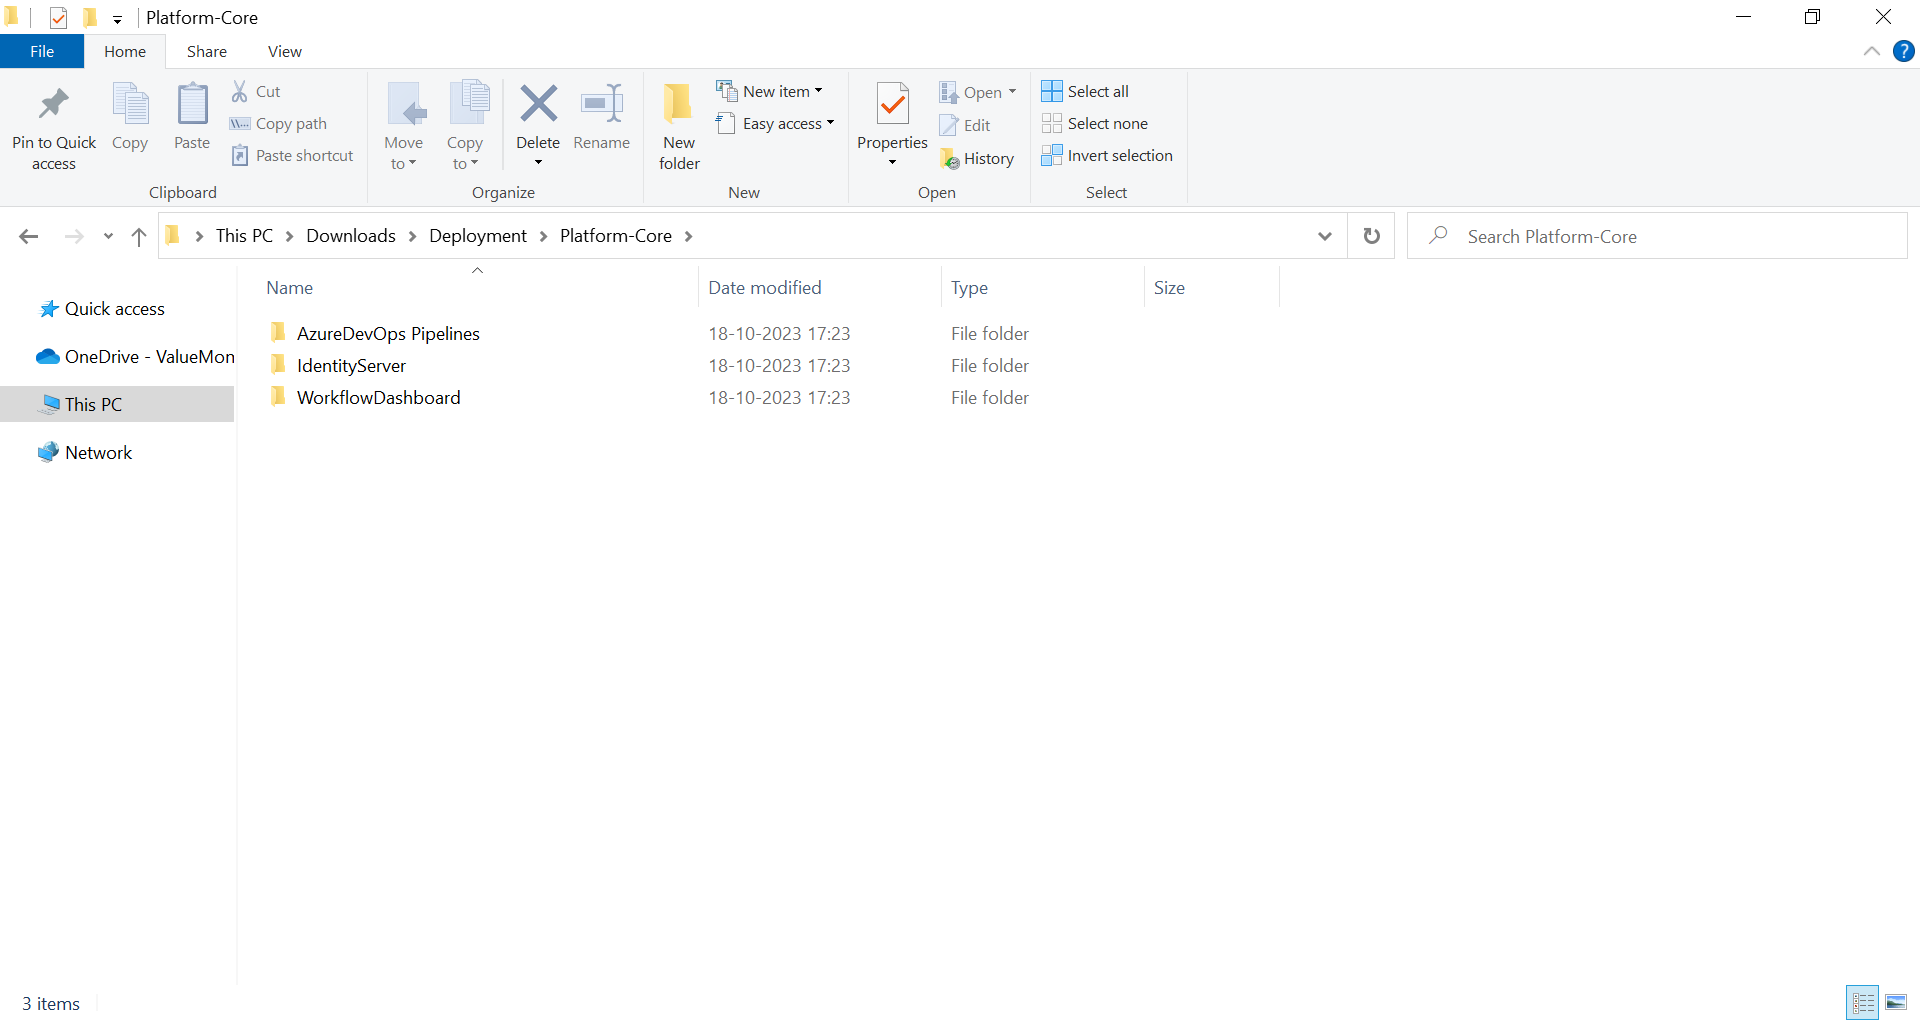Open the Move to menu
The height and width of the screenshot is (1020, 1920).
click(x=404, y=126)
